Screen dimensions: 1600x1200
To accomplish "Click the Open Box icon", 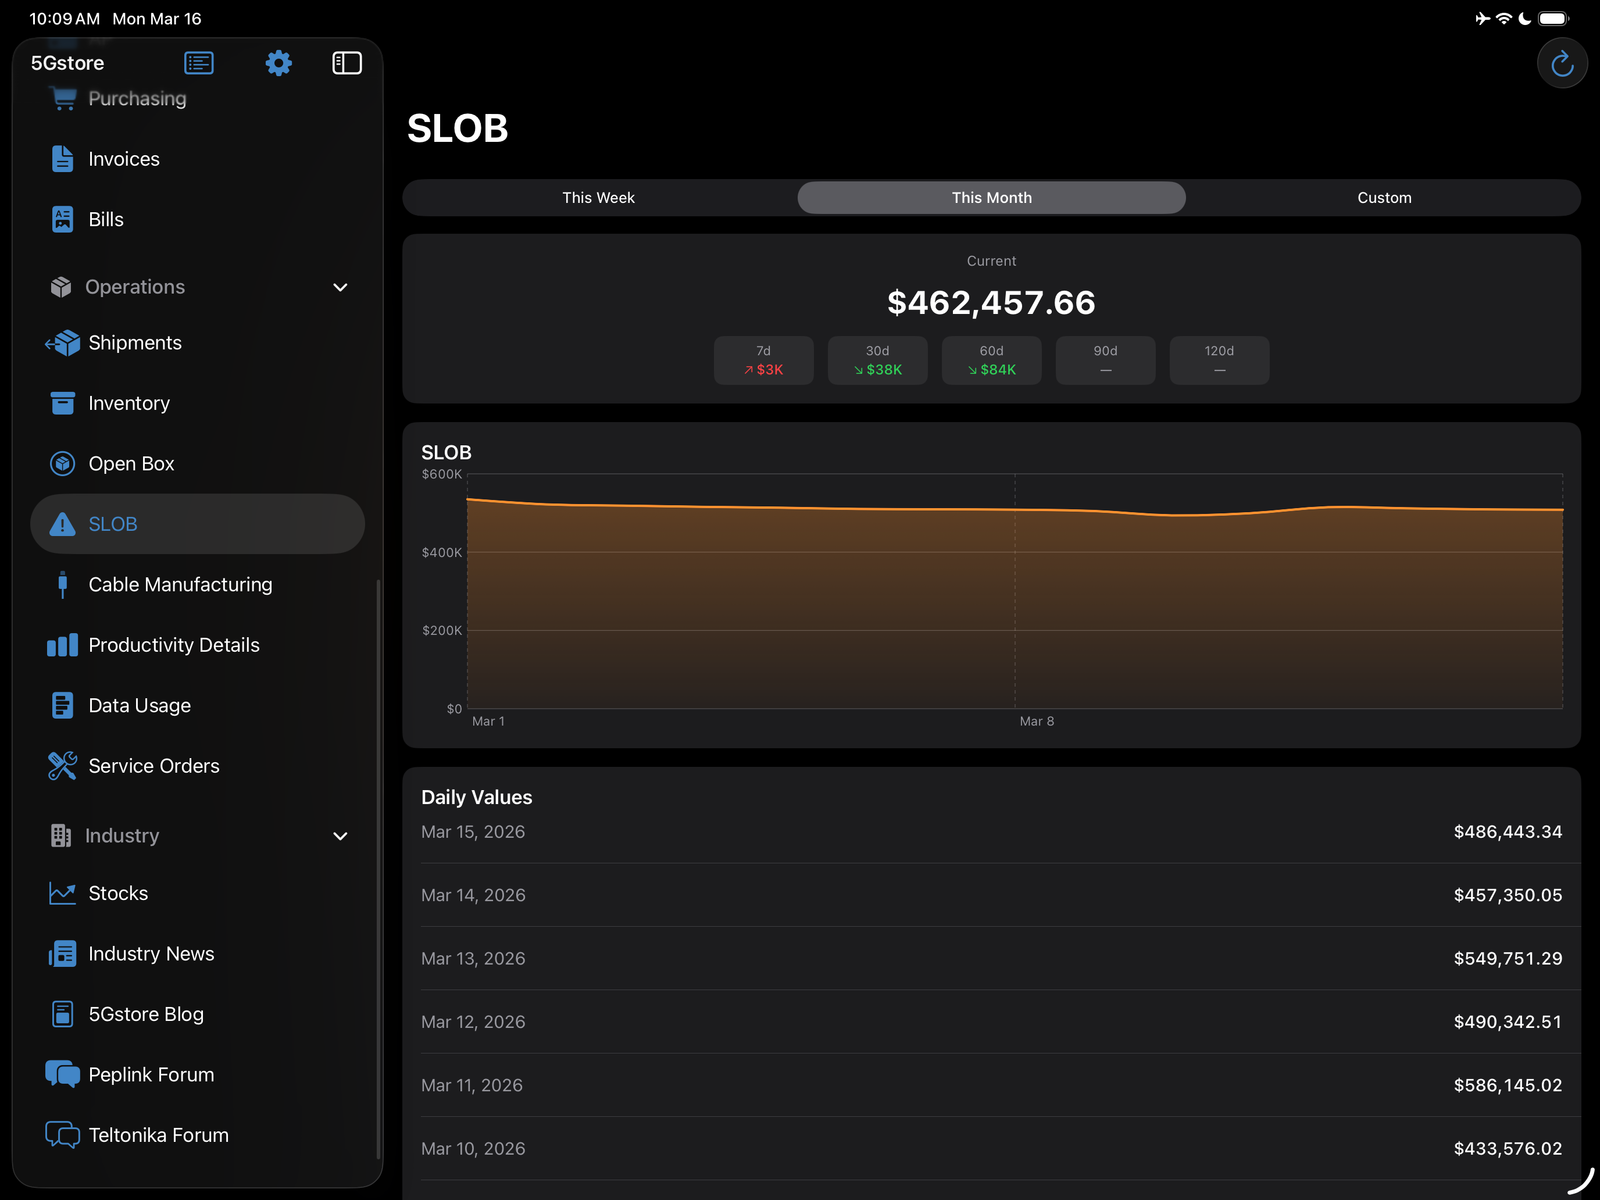I will point(62,463).
